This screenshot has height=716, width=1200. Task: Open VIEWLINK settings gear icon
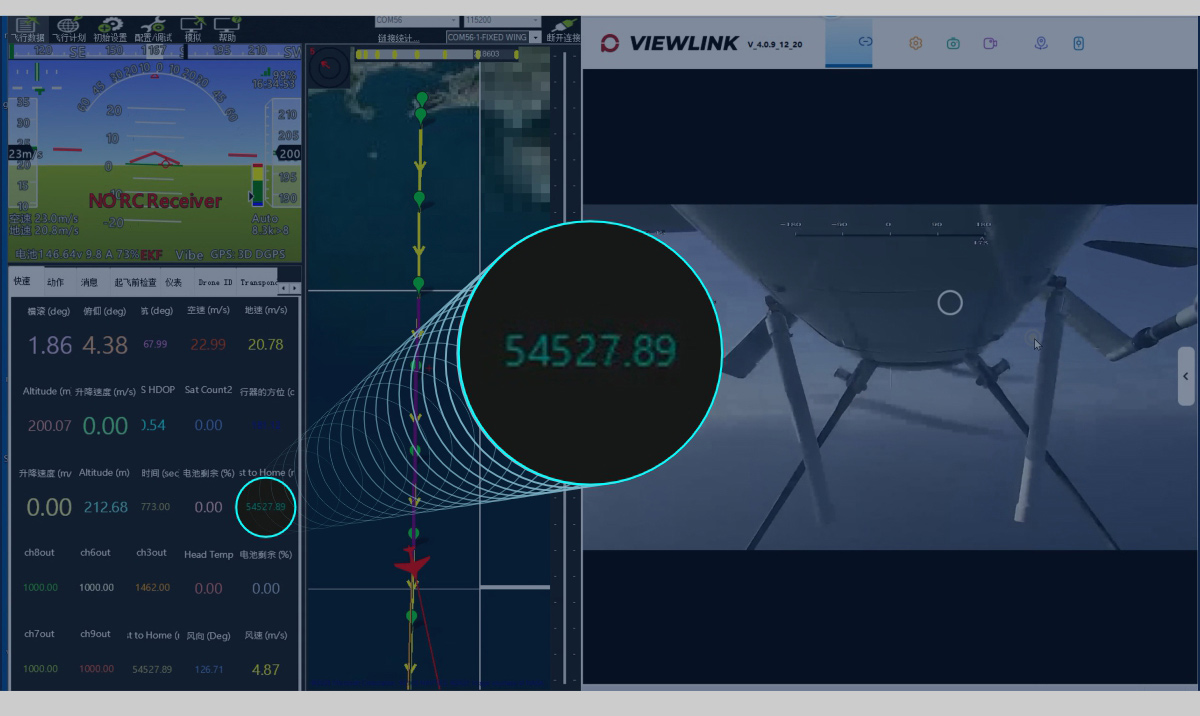915,43
